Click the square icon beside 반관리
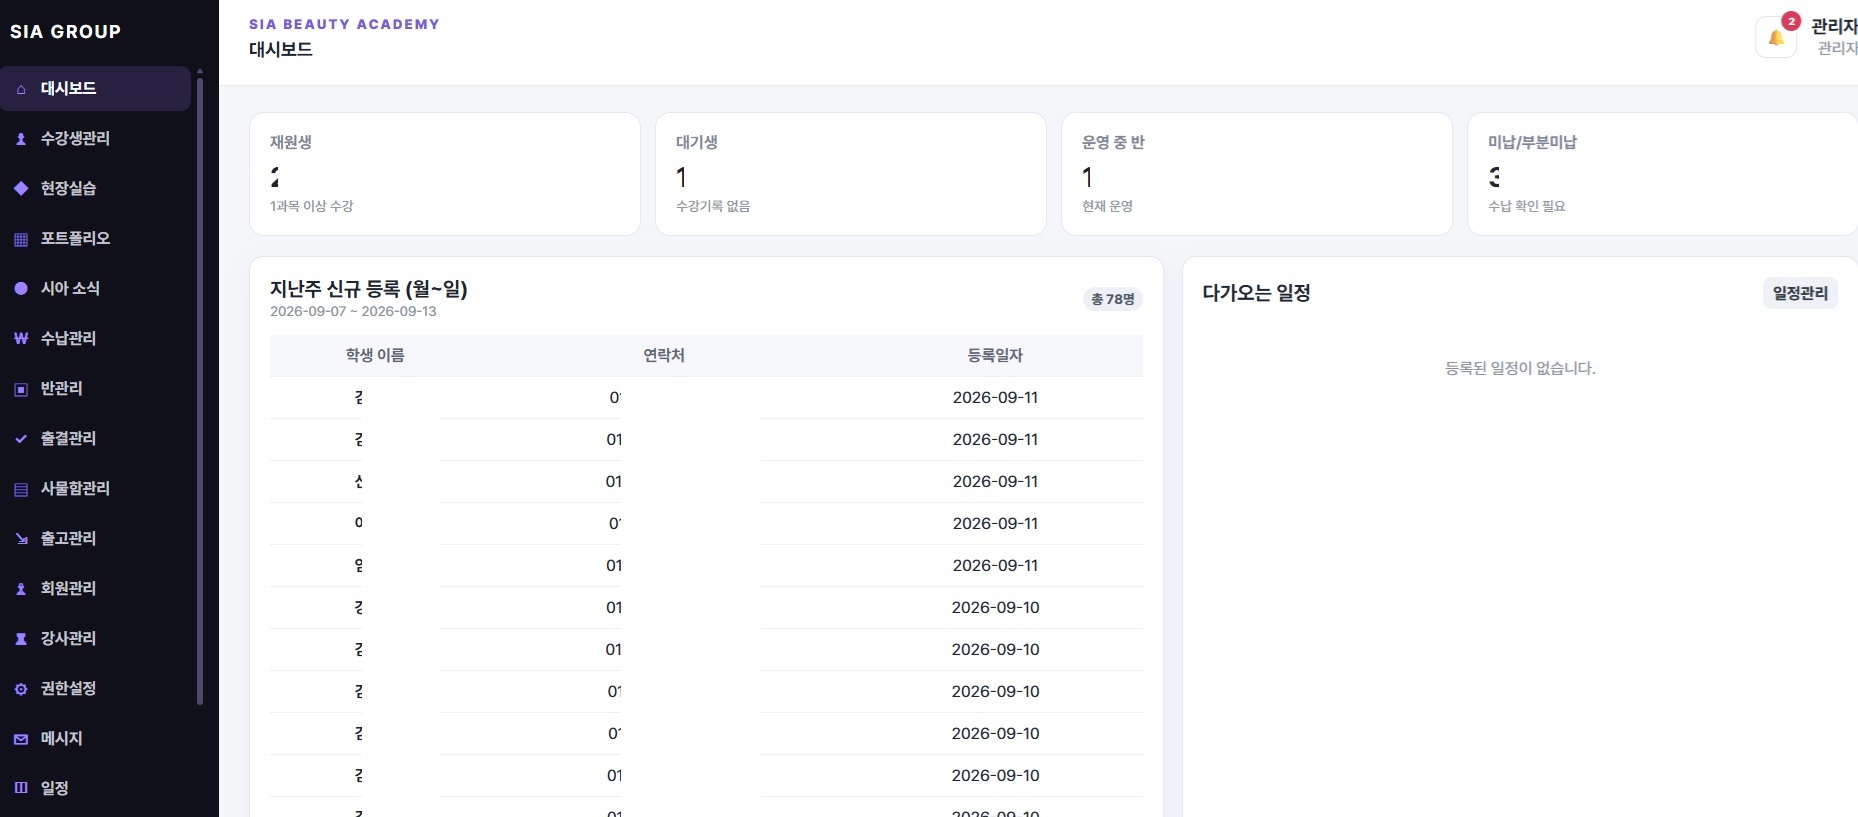Screen dimensions: 1858x817 point(21,389)
